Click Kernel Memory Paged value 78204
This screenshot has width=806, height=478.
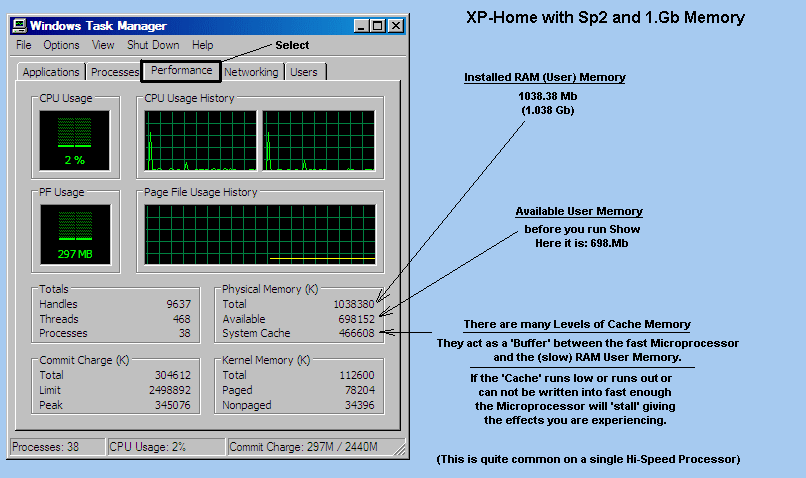point(360,390)
